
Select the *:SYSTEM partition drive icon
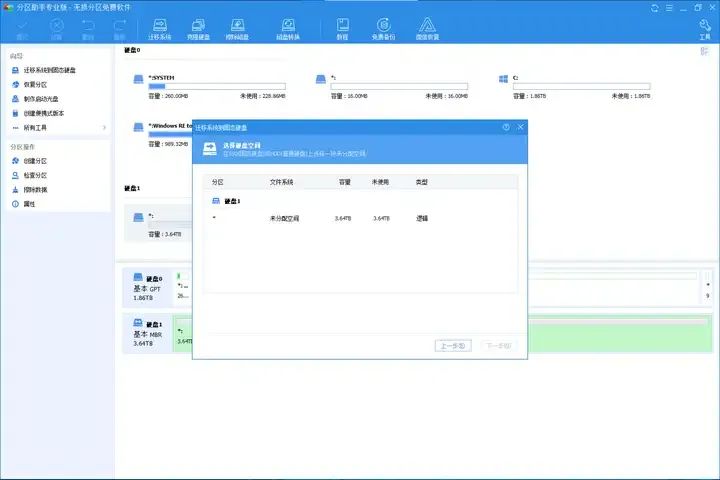pyautogui.click(x=138, y=79)
